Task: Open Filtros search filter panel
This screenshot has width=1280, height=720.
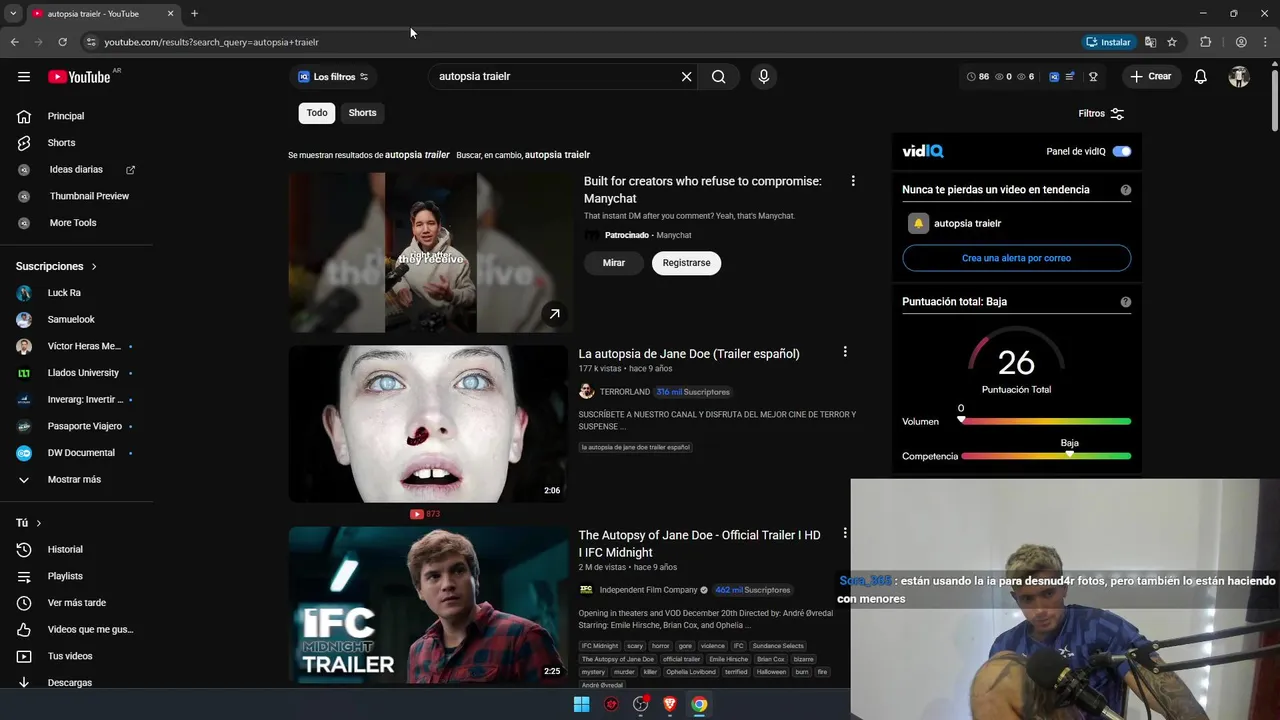Action: pyautogui.click(x=1101, y=114)
